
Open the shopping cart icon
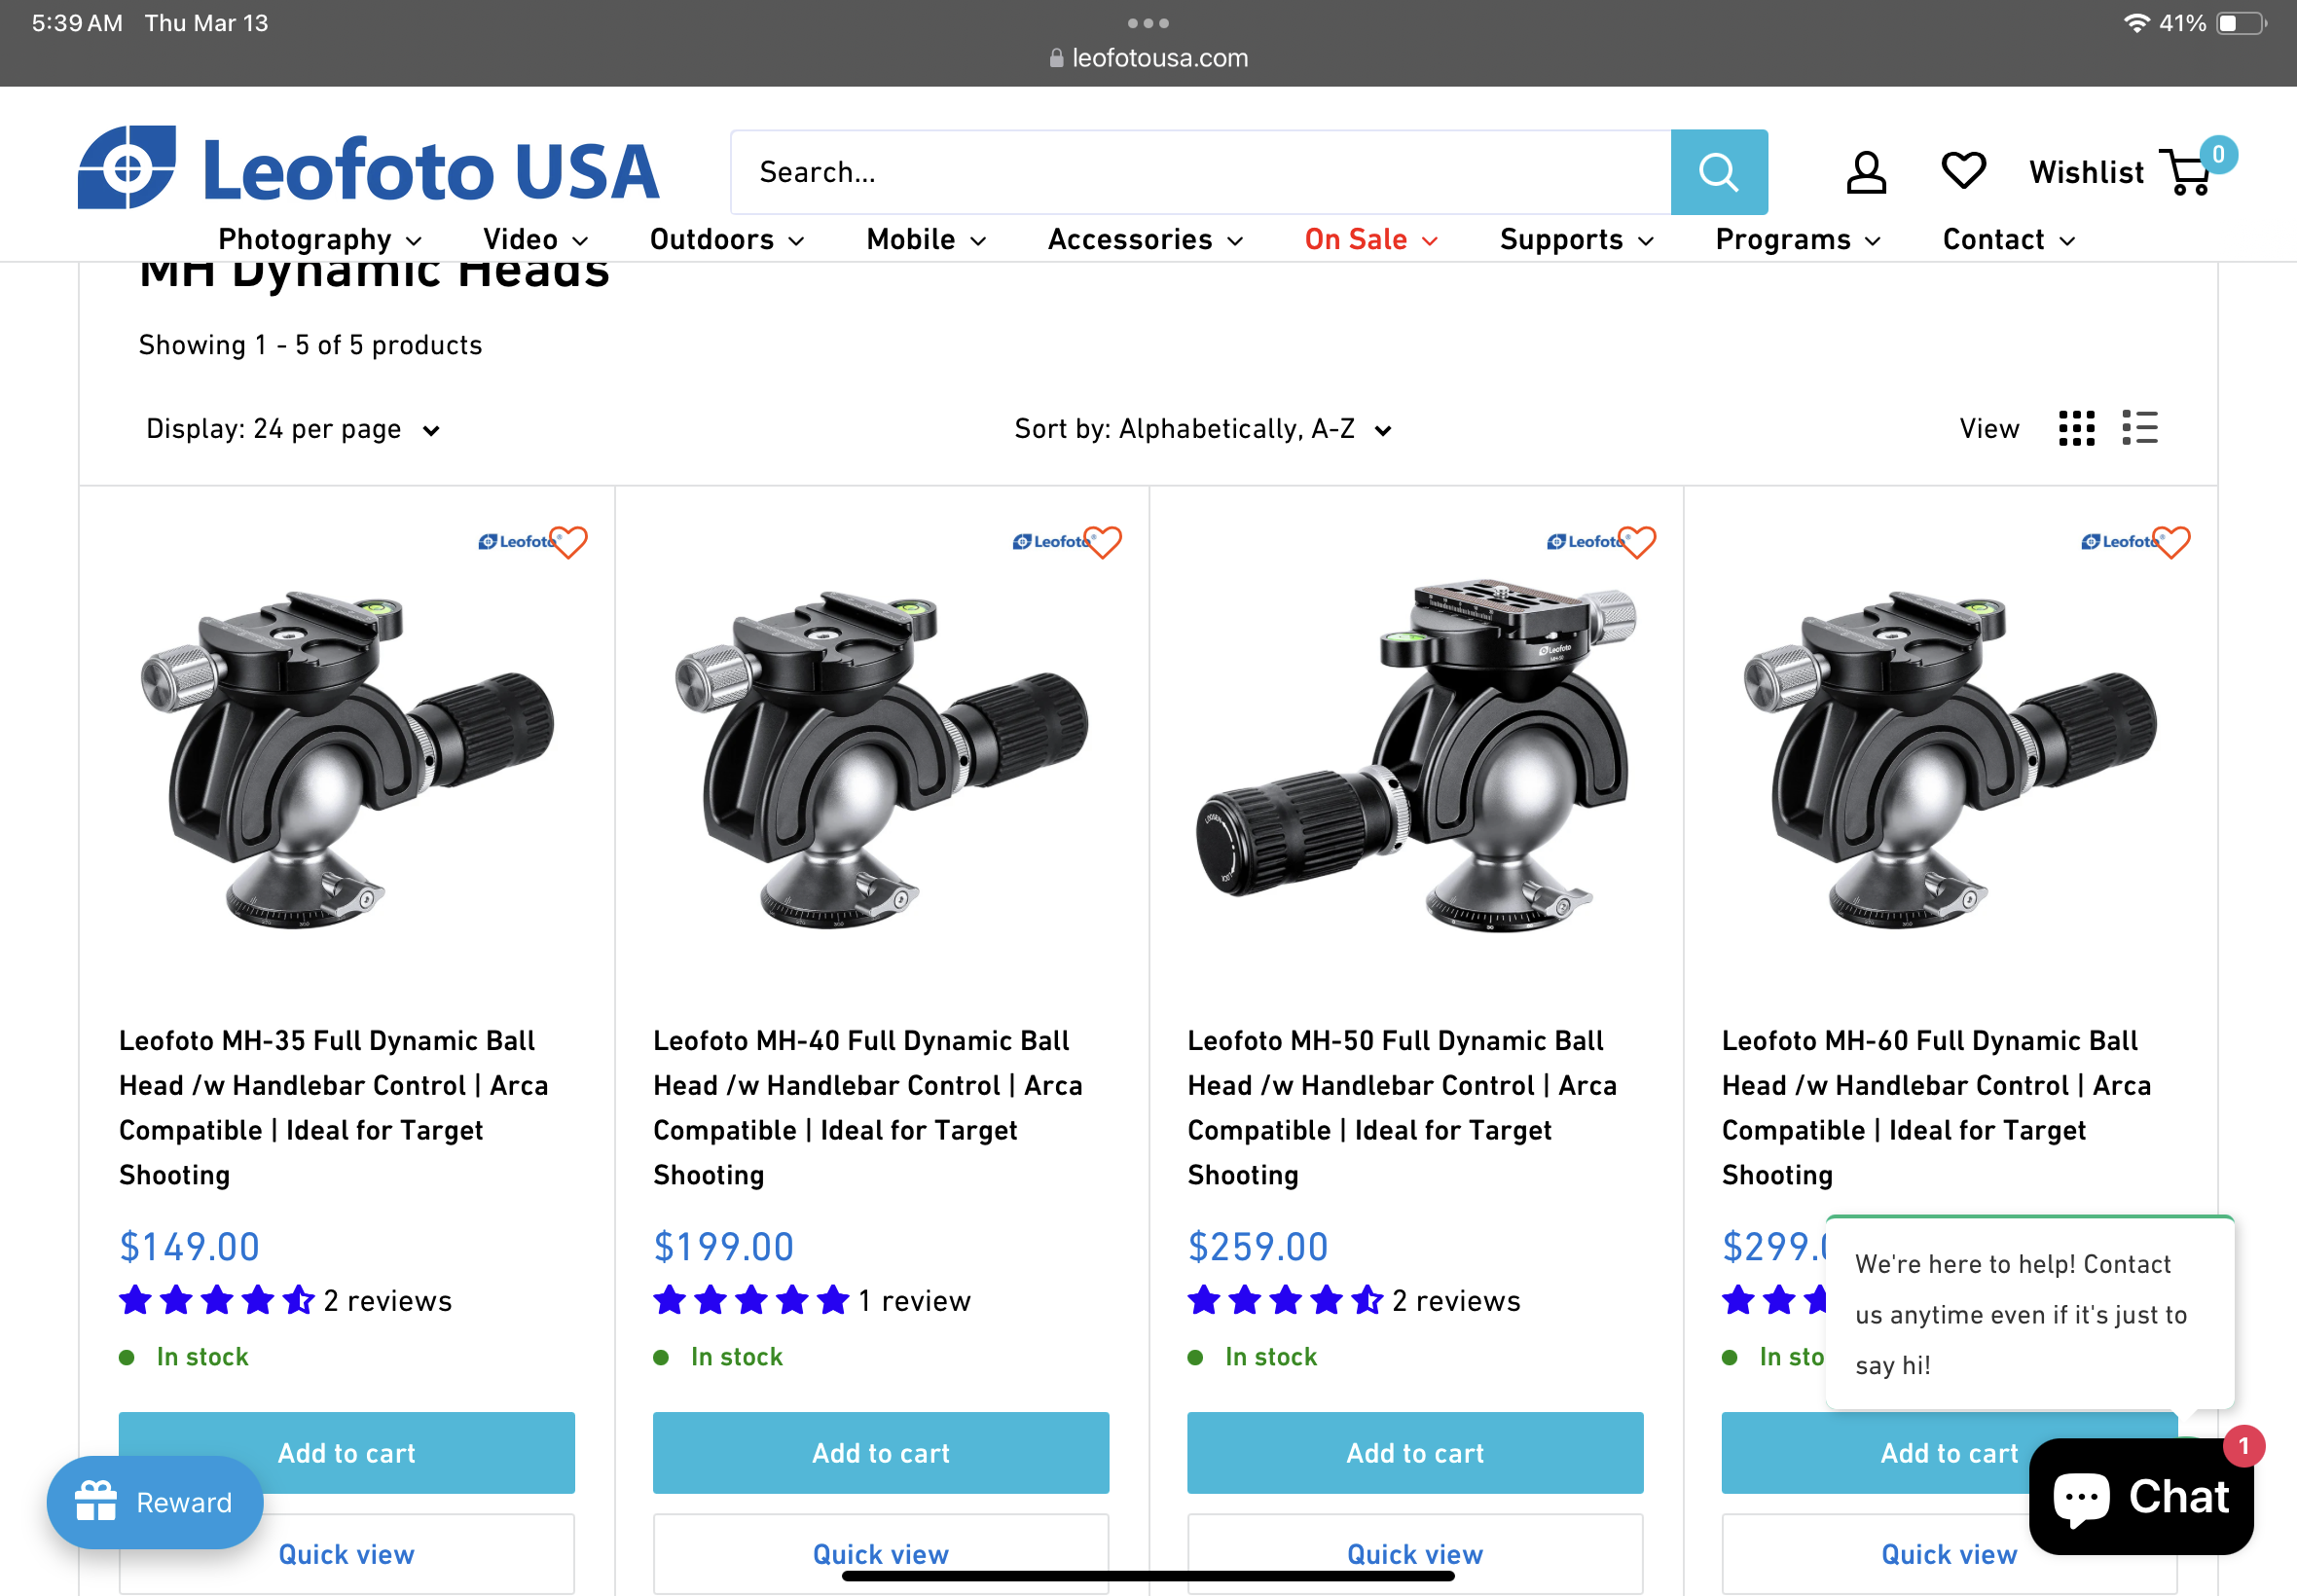click(2189, 172)
